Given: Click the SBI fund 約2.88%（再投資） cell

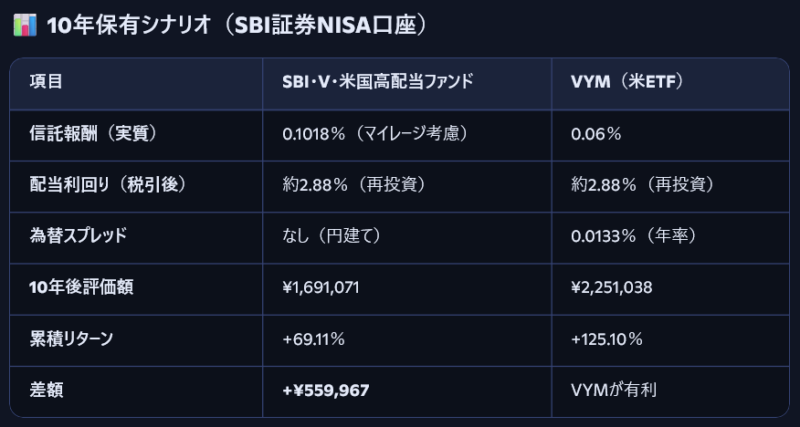Looking at the screenshot, I should click(x=349, y=185).
